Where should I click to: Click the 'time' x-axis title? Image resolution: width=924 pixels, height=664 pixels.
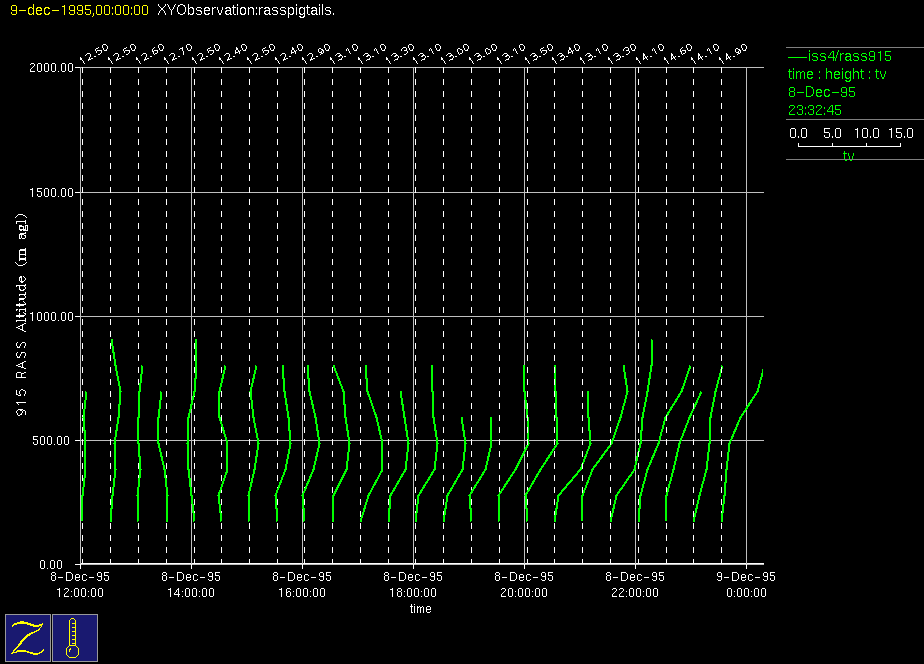420,609
